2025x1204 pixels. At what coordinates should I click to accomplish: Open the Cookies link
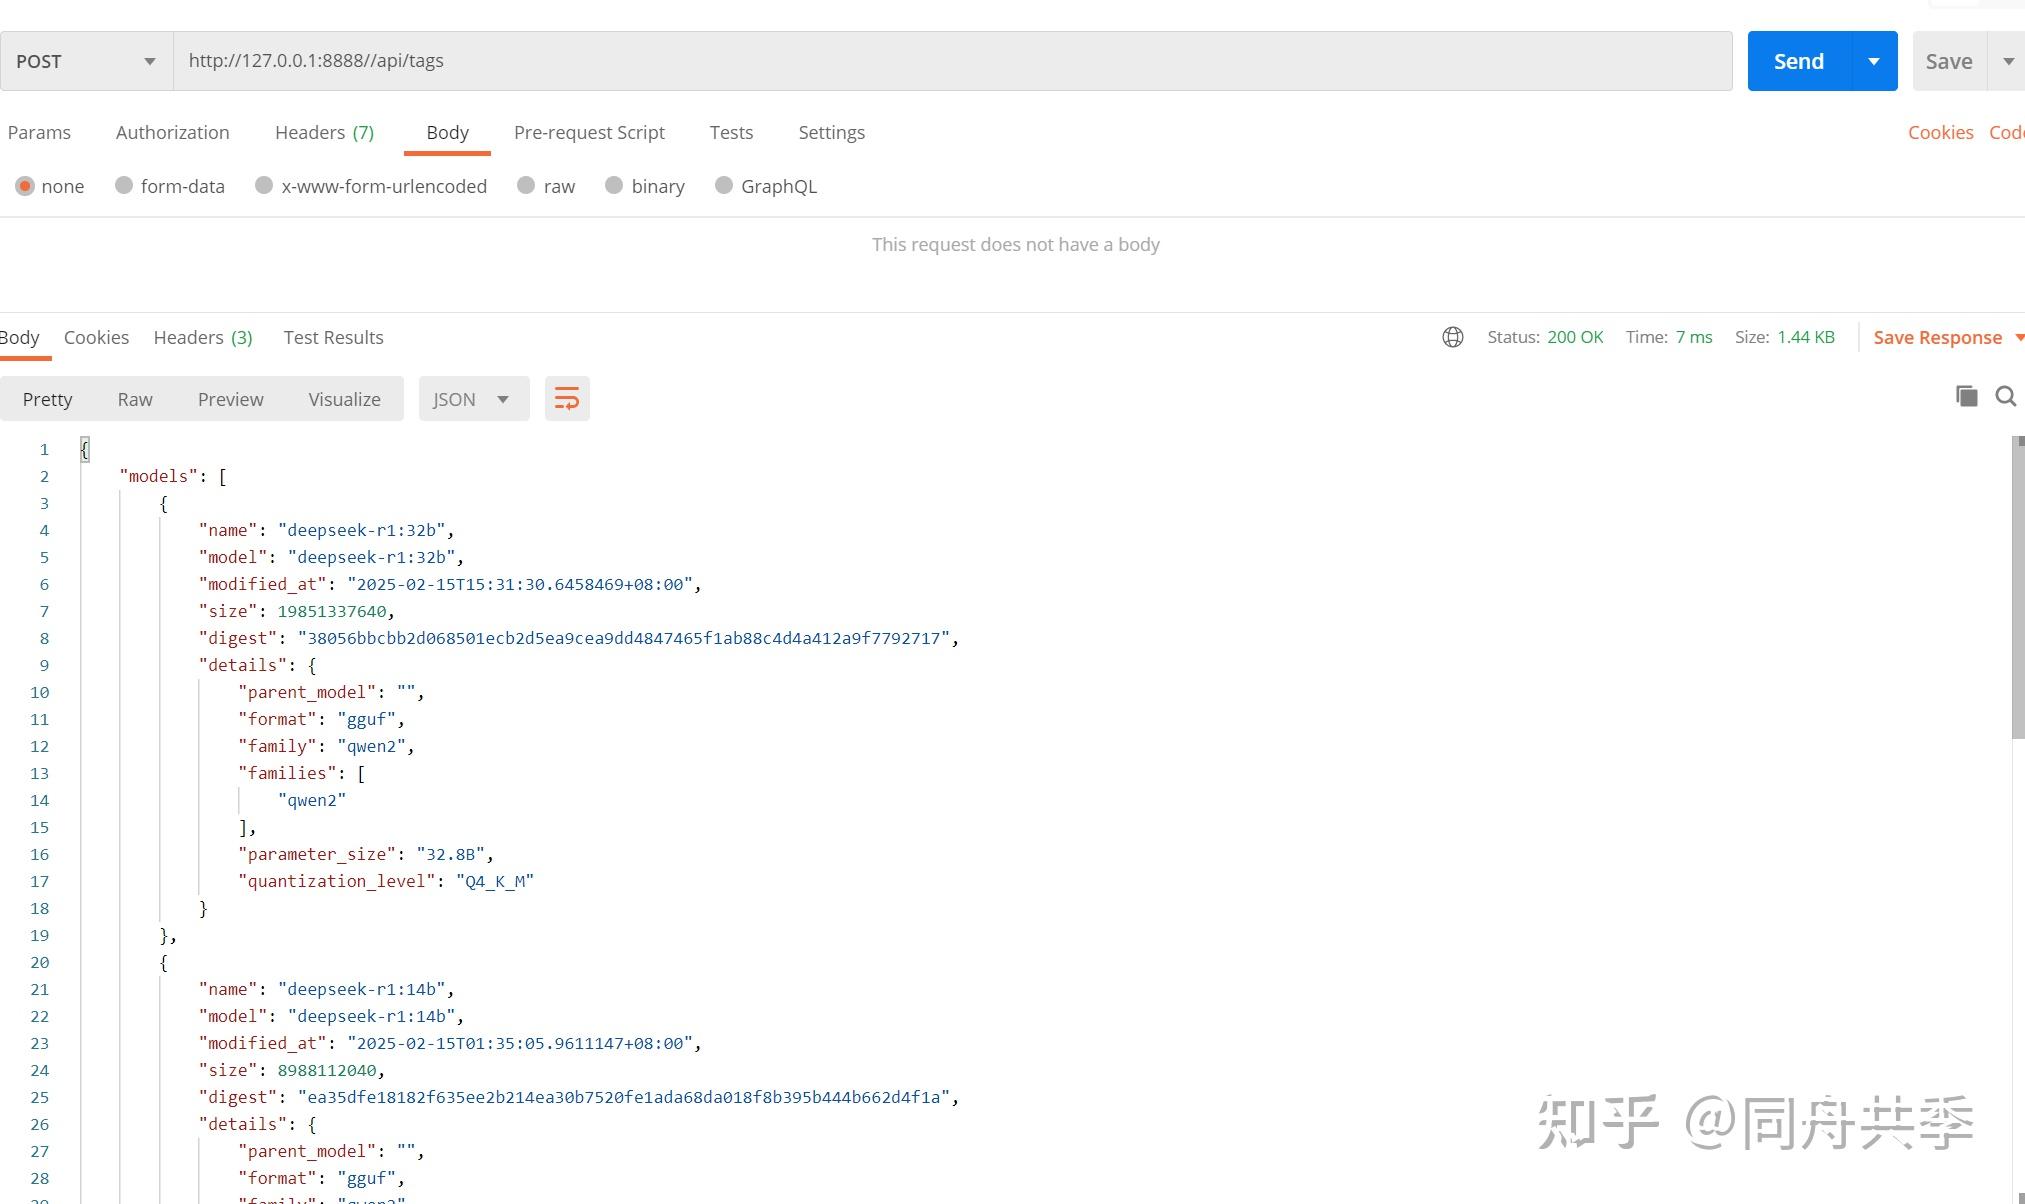[1940, 132]
